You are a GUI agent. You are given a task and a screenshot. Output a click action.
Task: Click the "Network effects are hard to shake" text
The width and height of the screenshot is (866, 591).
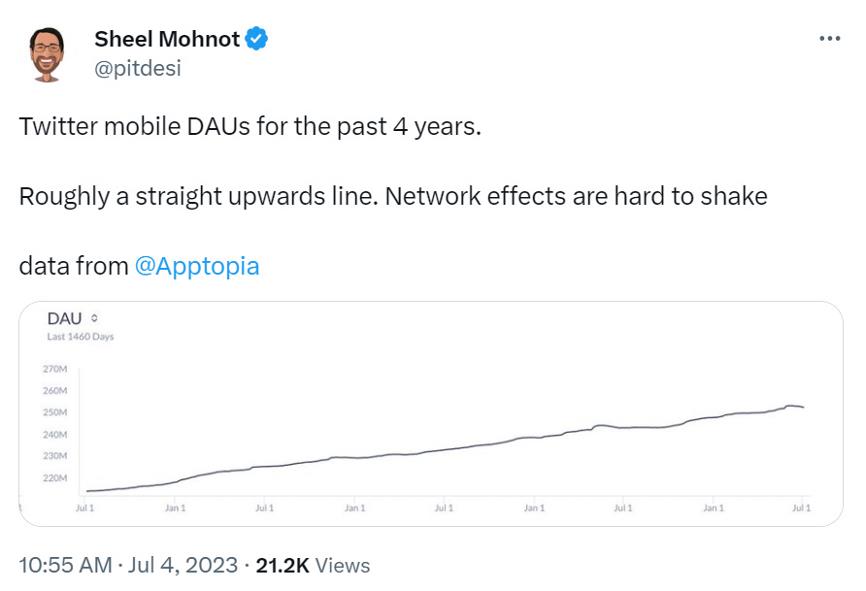[576, 196]
